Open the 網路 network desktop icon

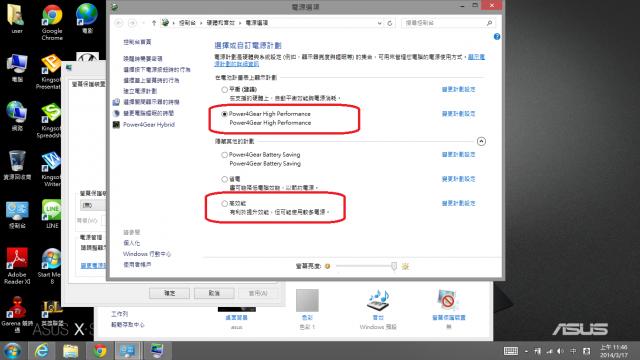point(17,116)
